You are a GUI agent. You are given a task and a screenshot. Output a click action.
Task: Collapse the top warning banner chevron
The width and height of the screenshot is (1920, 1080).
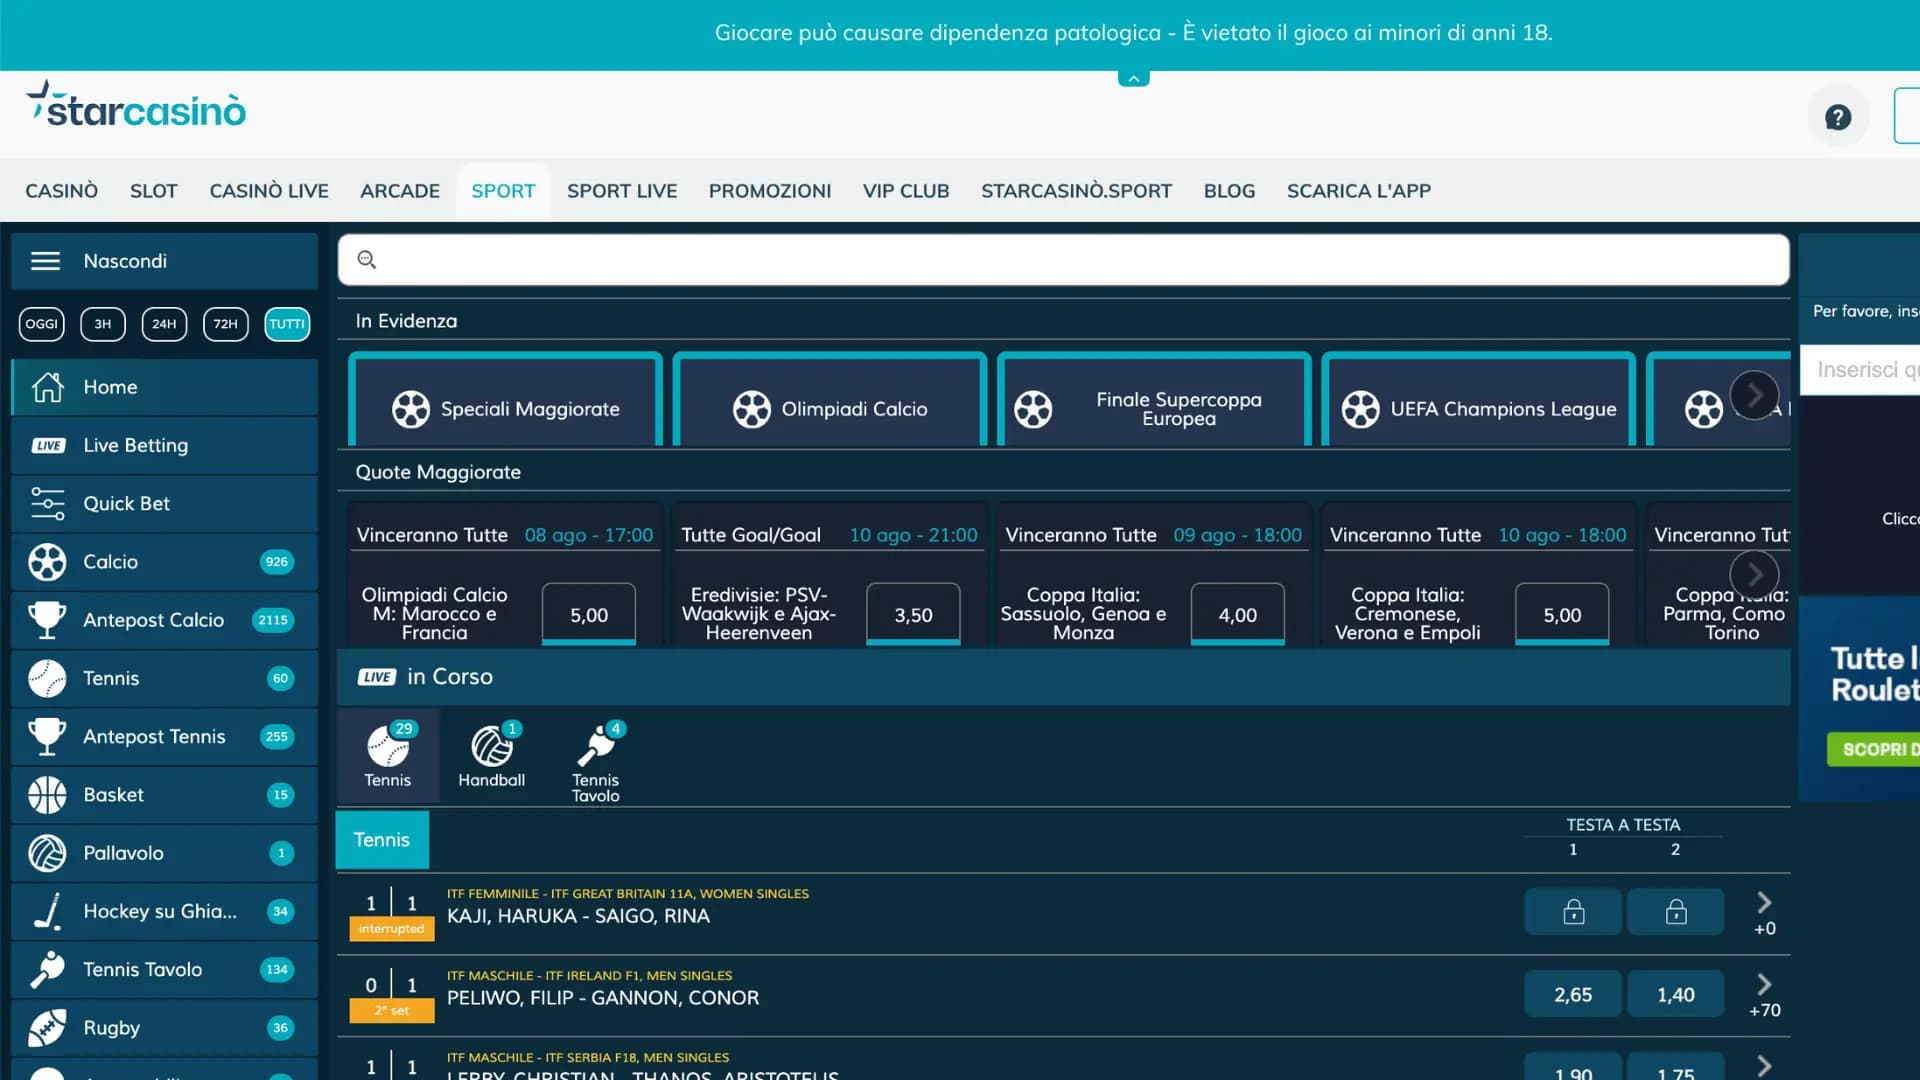pos(1133,78)
